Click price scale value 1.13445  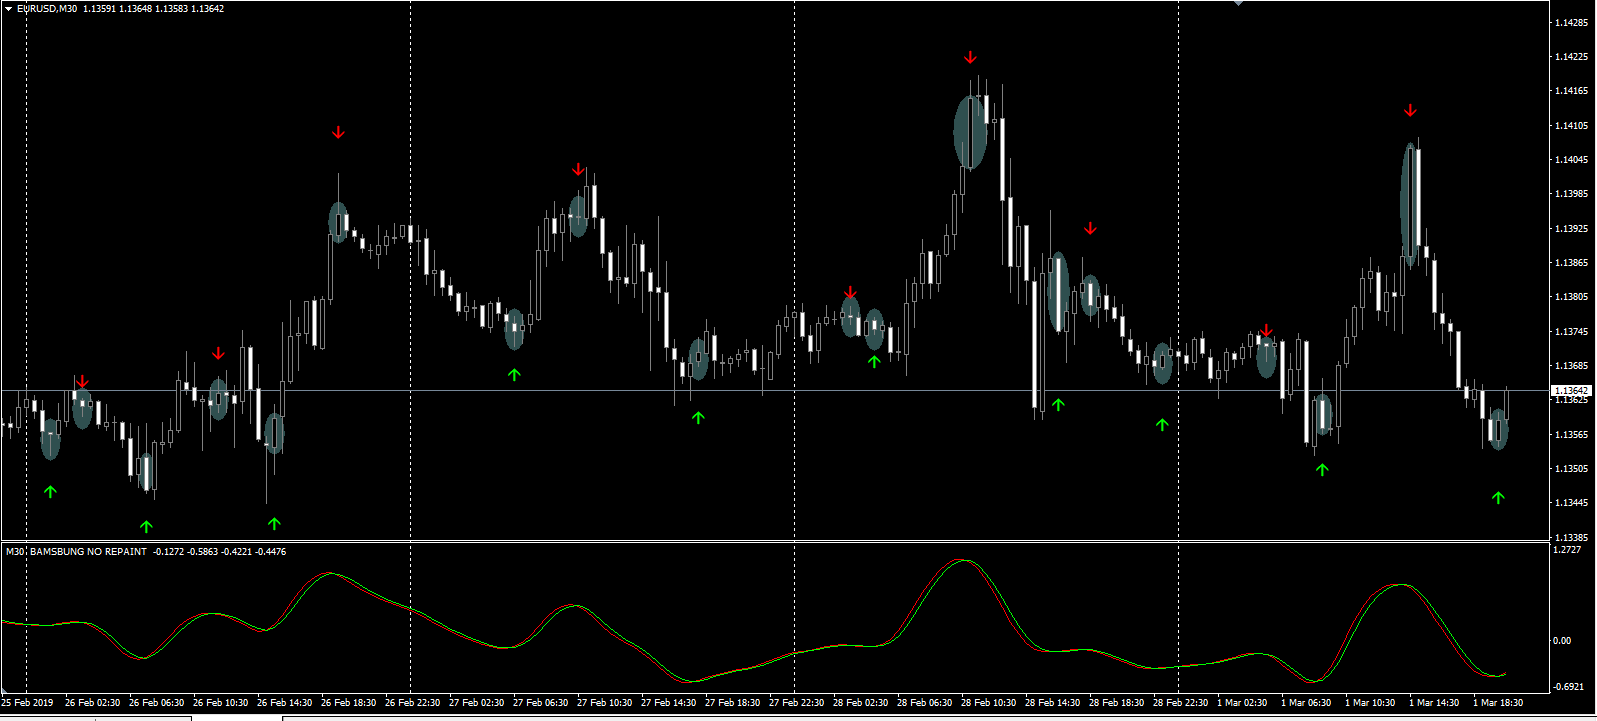pos(1571,503)
